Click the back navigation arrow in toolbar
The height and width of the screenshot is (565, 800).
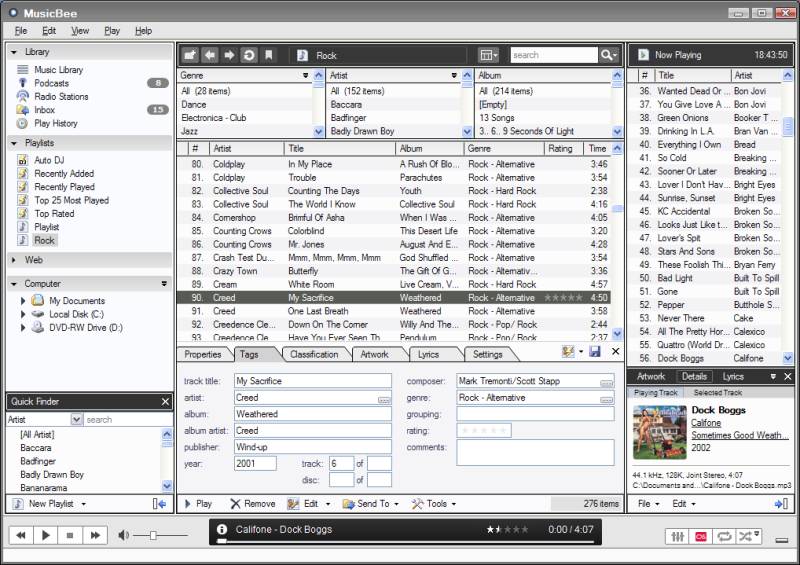point(210,55)
